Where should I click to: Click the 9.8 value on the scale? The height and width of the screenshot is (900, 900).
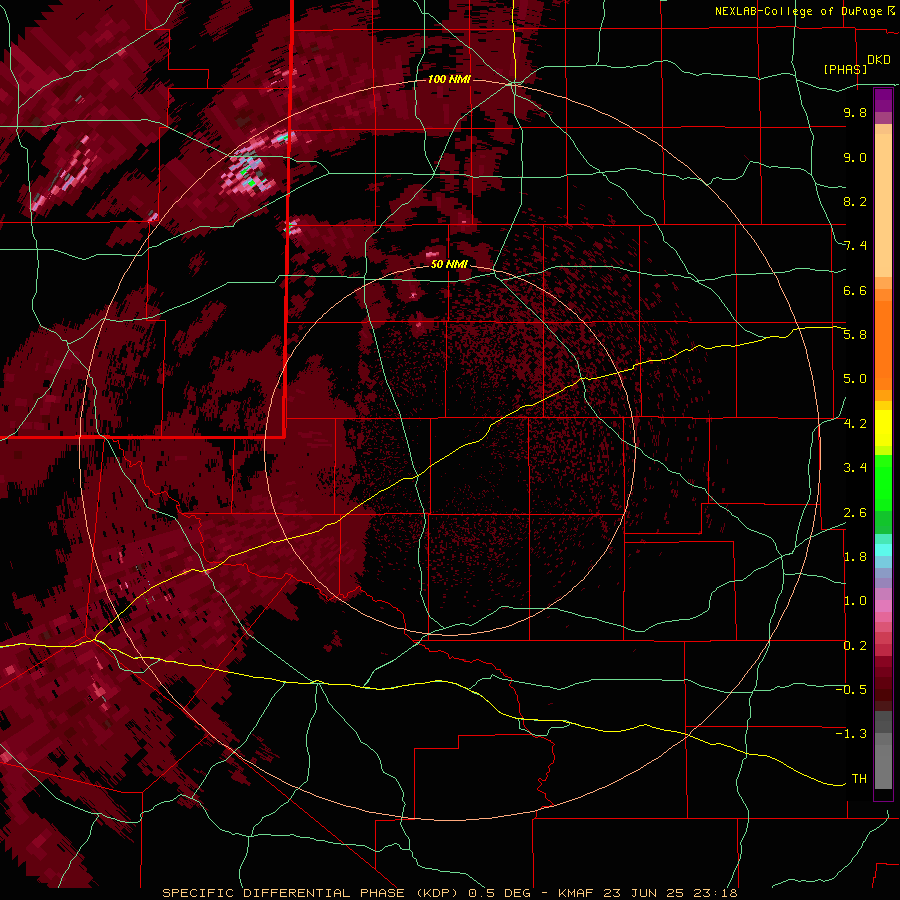click(x=855, y=112)
